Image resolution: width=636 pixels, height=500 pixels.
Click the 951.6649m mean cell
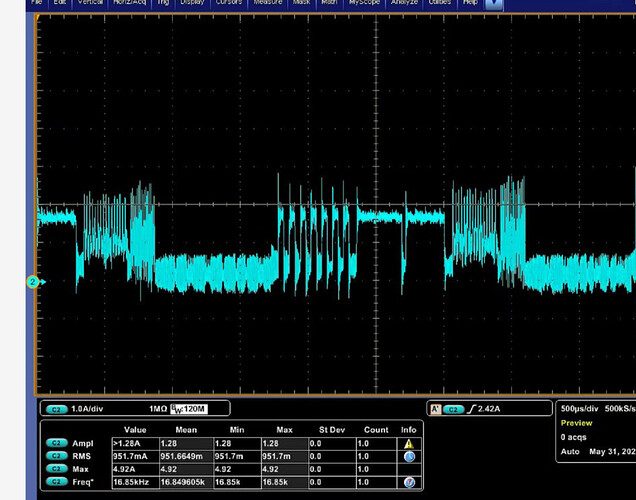point(186,456)
